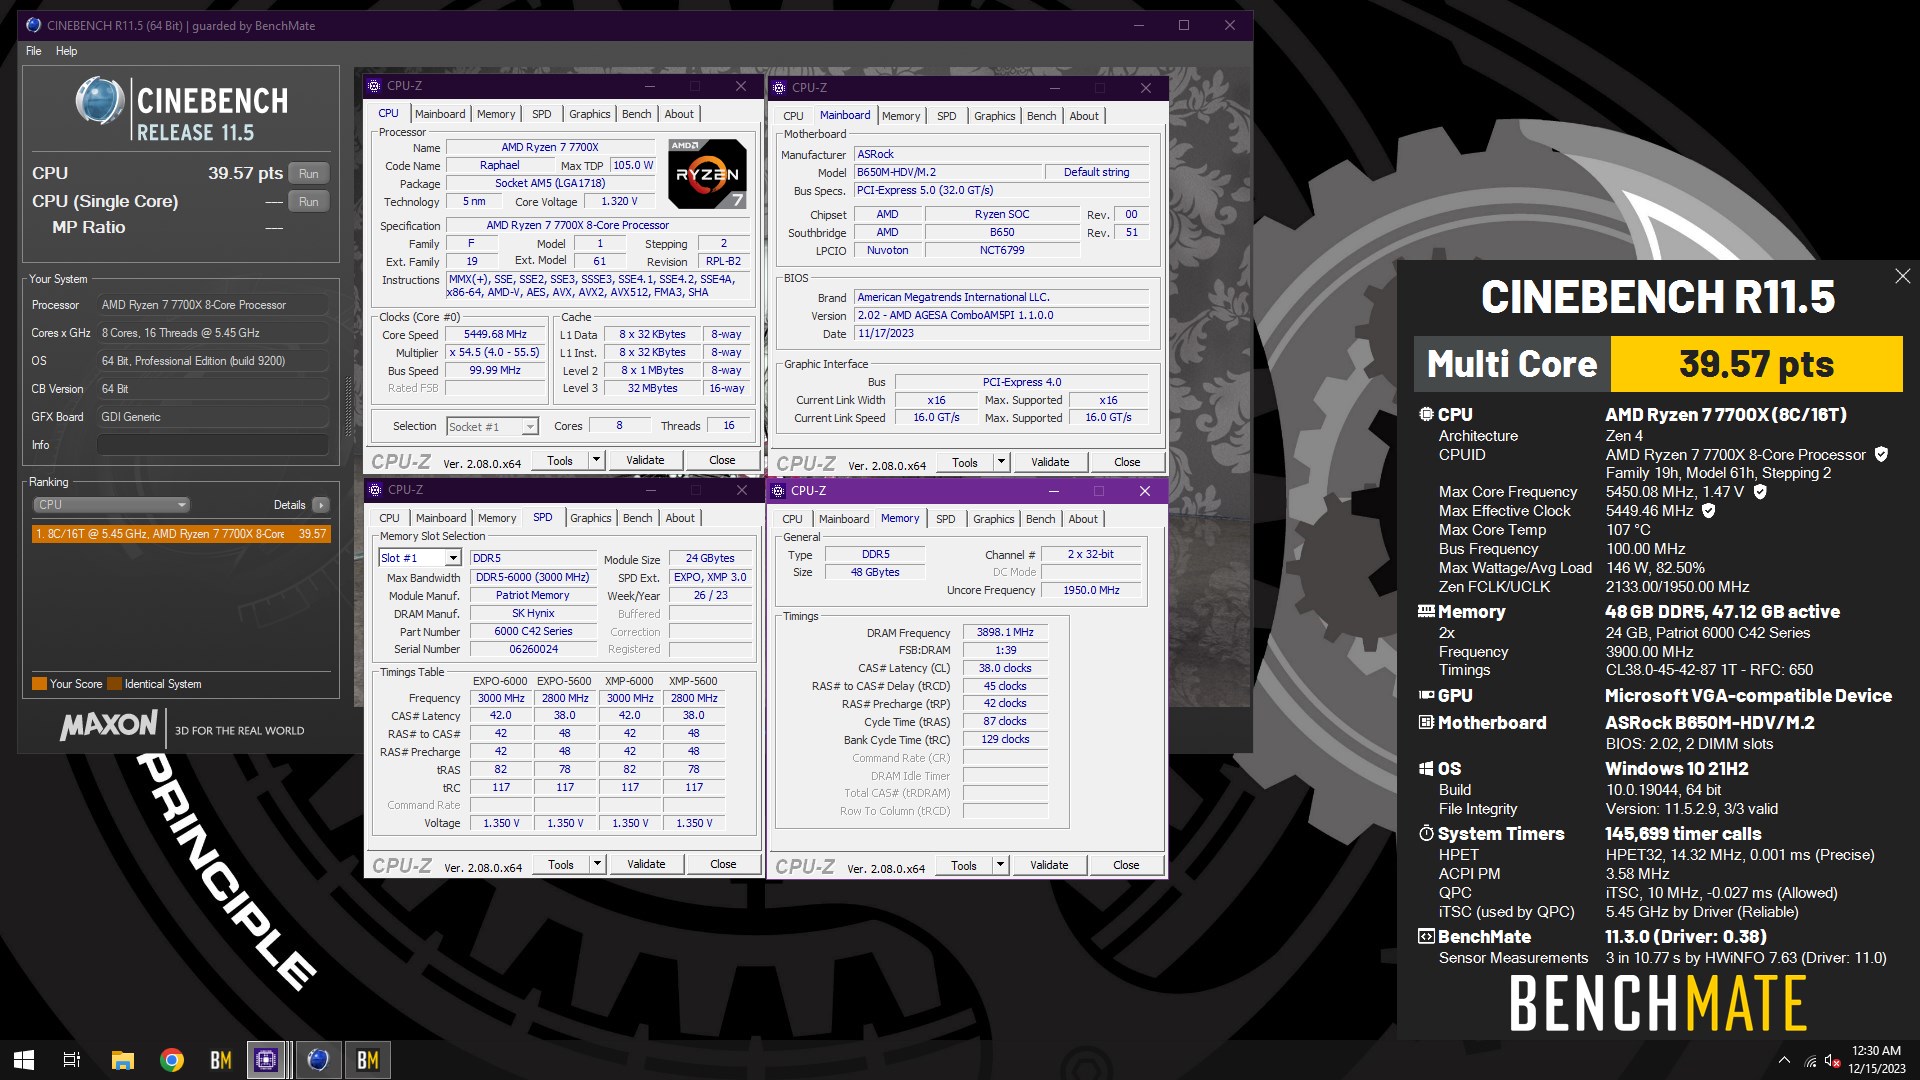Open the File menu in Cinebench
This screenshot has height=1080, width=1920.
(x=34, y=51)
